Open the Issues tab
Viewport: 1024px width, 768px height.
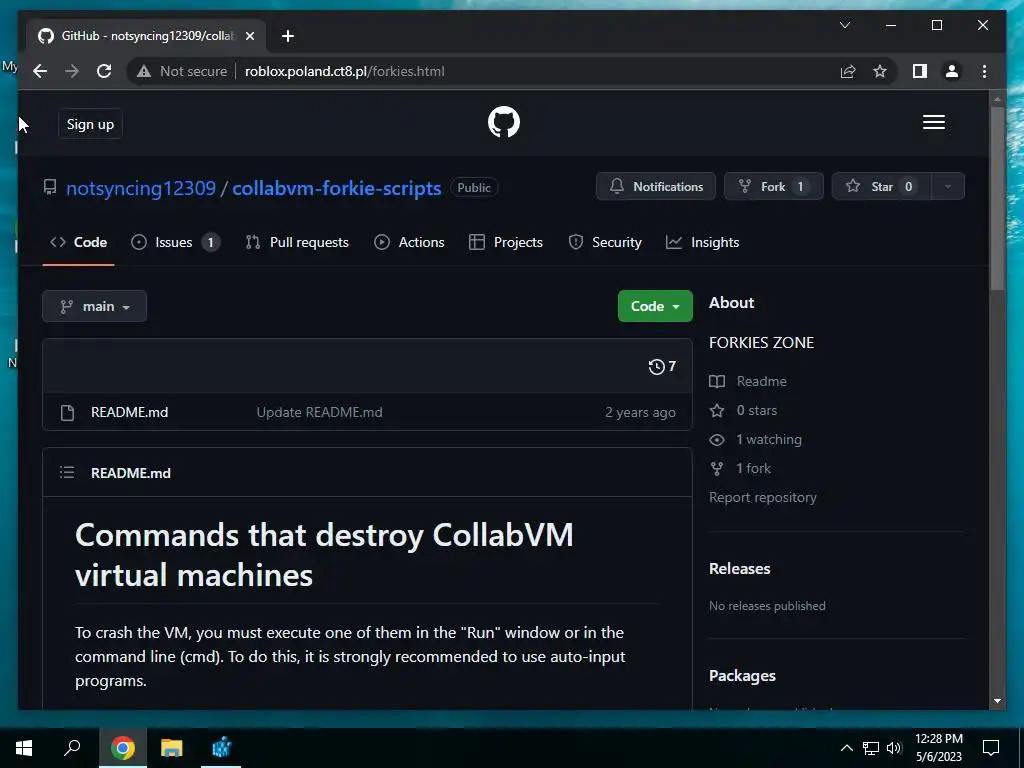click(x=175, y=242)
